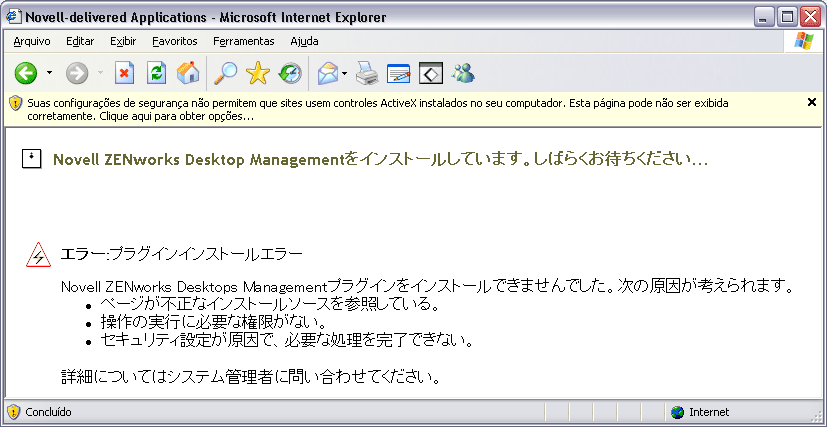Click the Forward arrow button

coord(77,73)
